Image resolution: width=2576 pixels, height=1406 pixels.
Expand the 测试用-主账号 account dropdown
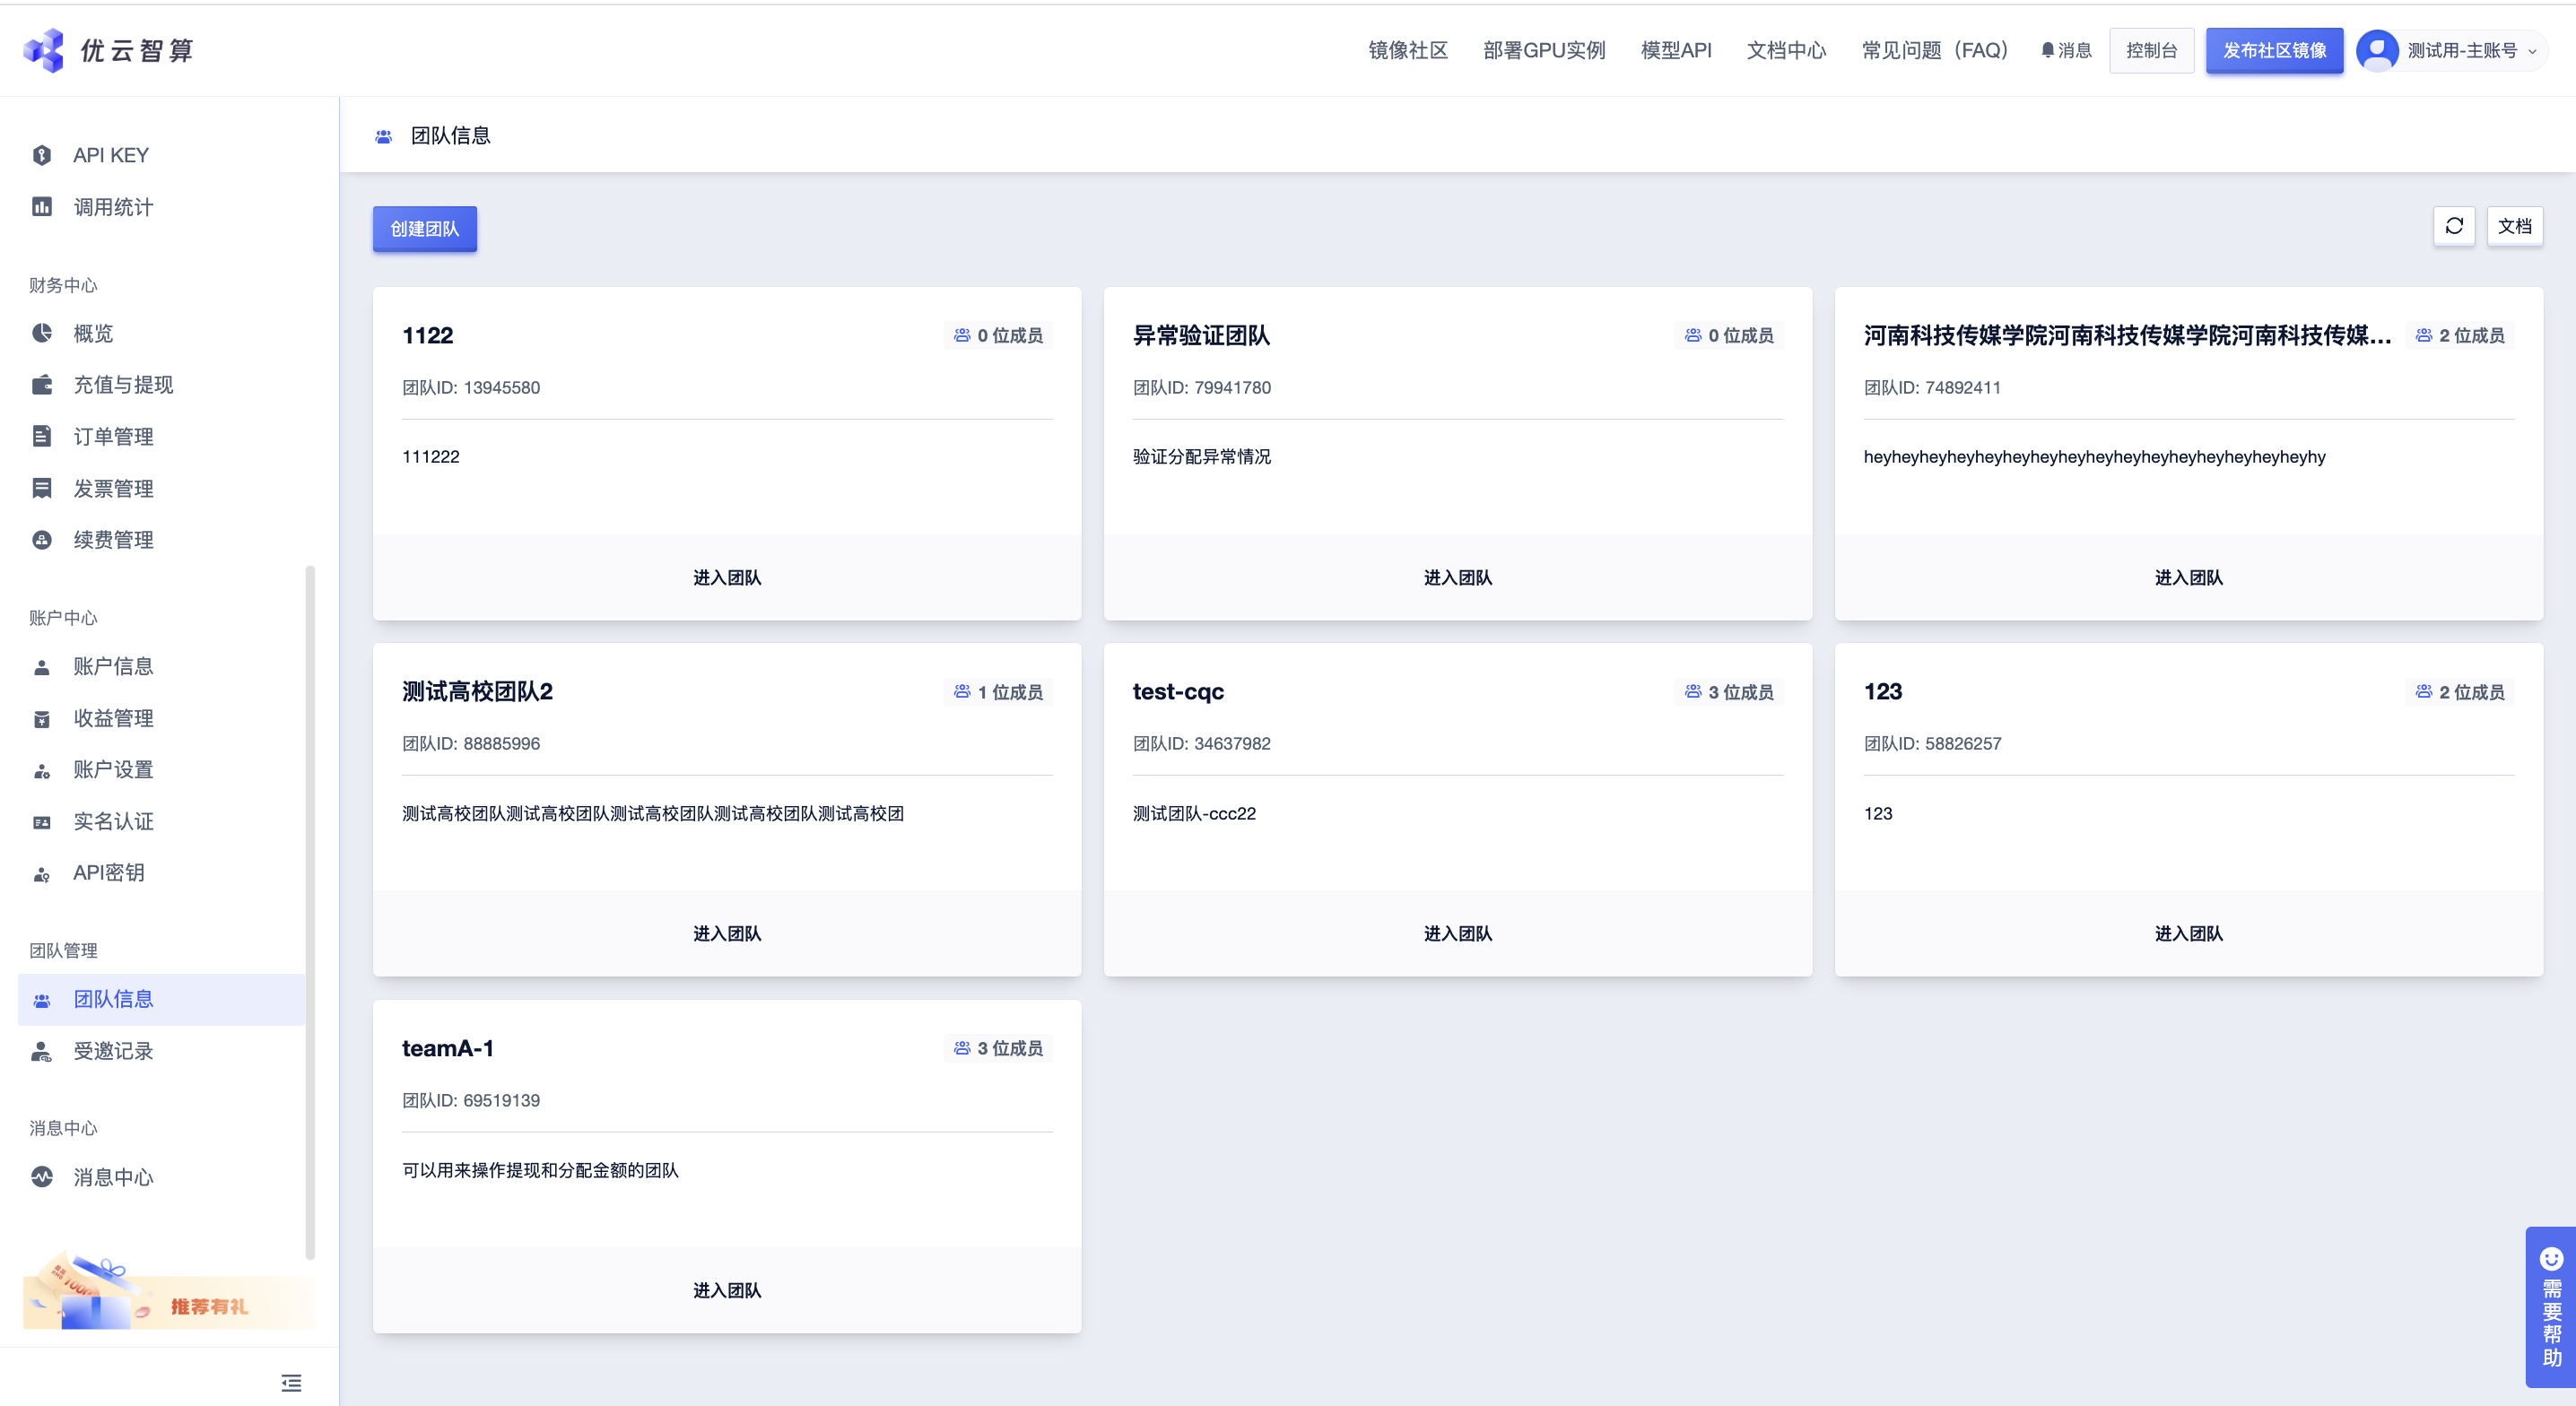(x=2532, y=51)
